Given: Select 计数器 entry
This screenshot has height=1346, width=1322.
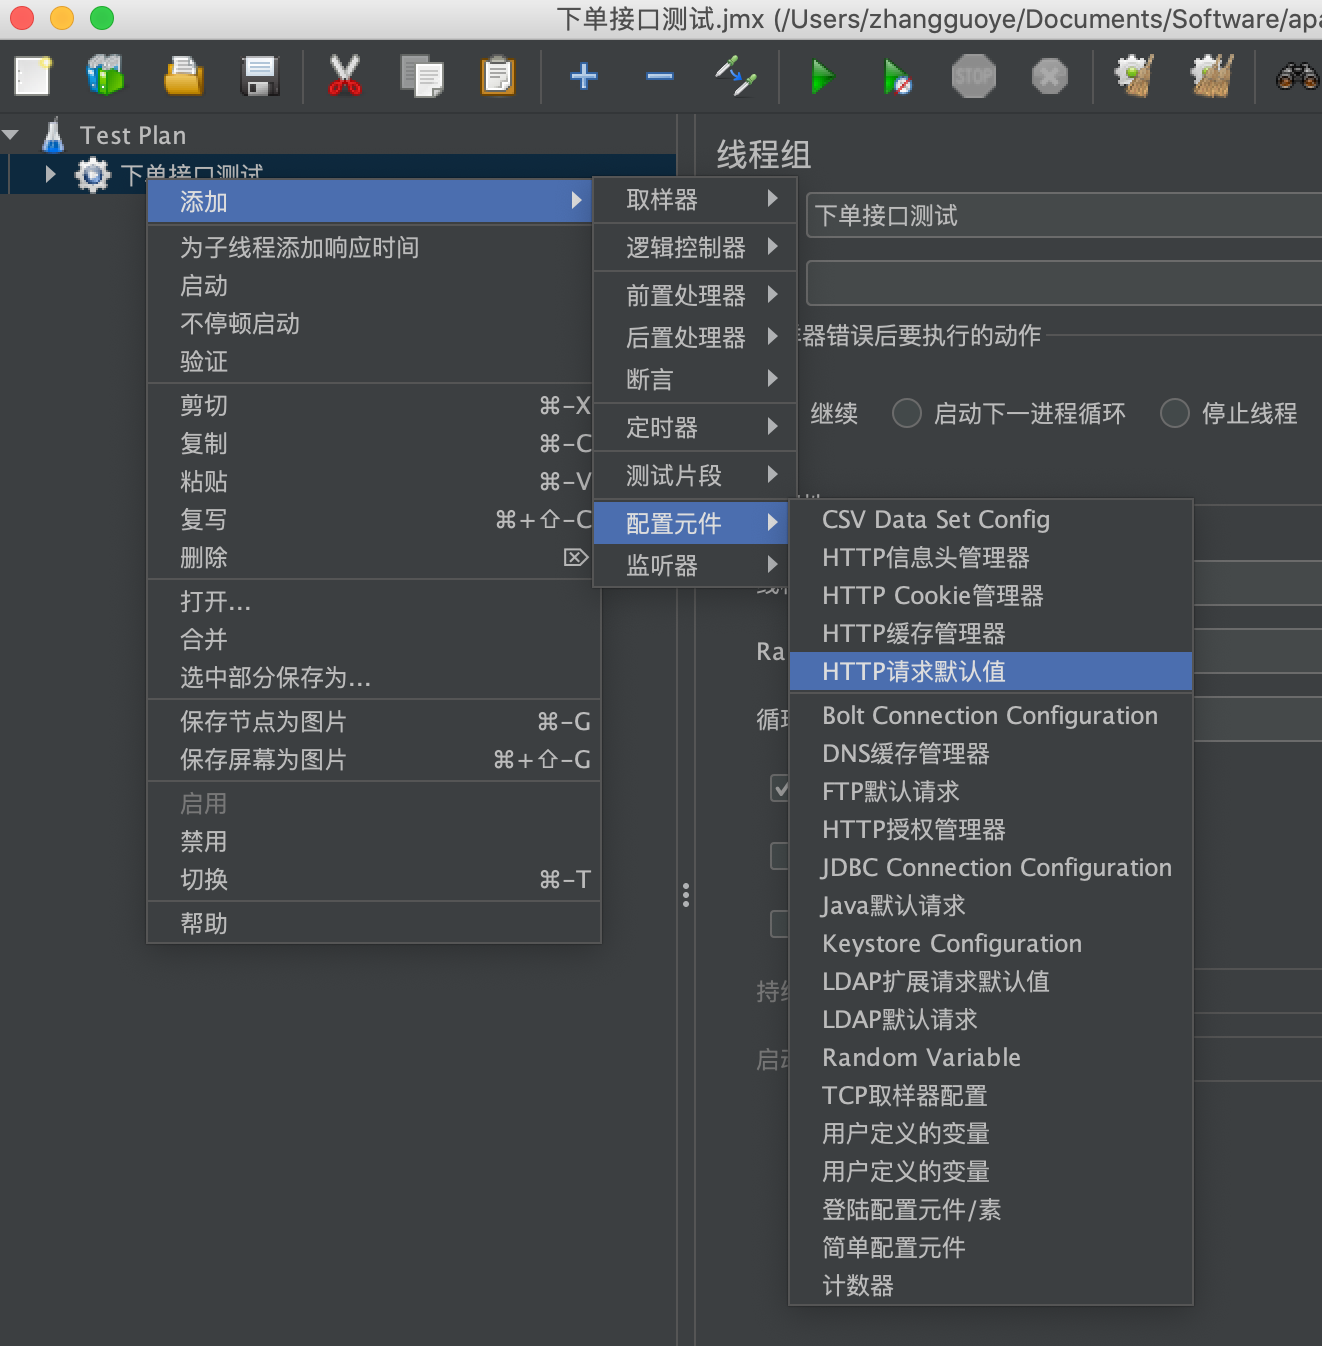Looking at the screenshot, I should click(x=991, y=1285).
